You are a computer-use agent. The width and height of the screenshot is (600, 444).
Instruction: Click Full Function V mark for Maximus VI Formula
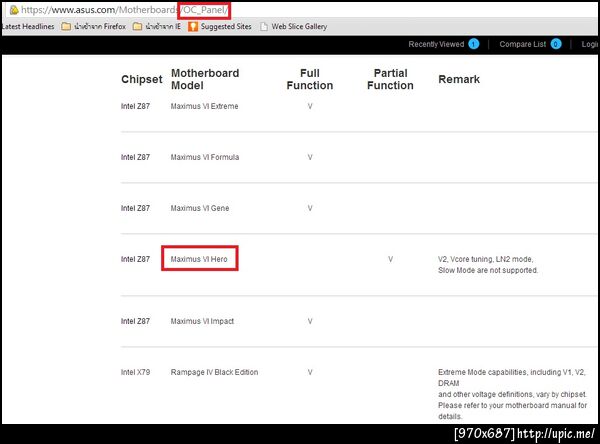[310, 157]
